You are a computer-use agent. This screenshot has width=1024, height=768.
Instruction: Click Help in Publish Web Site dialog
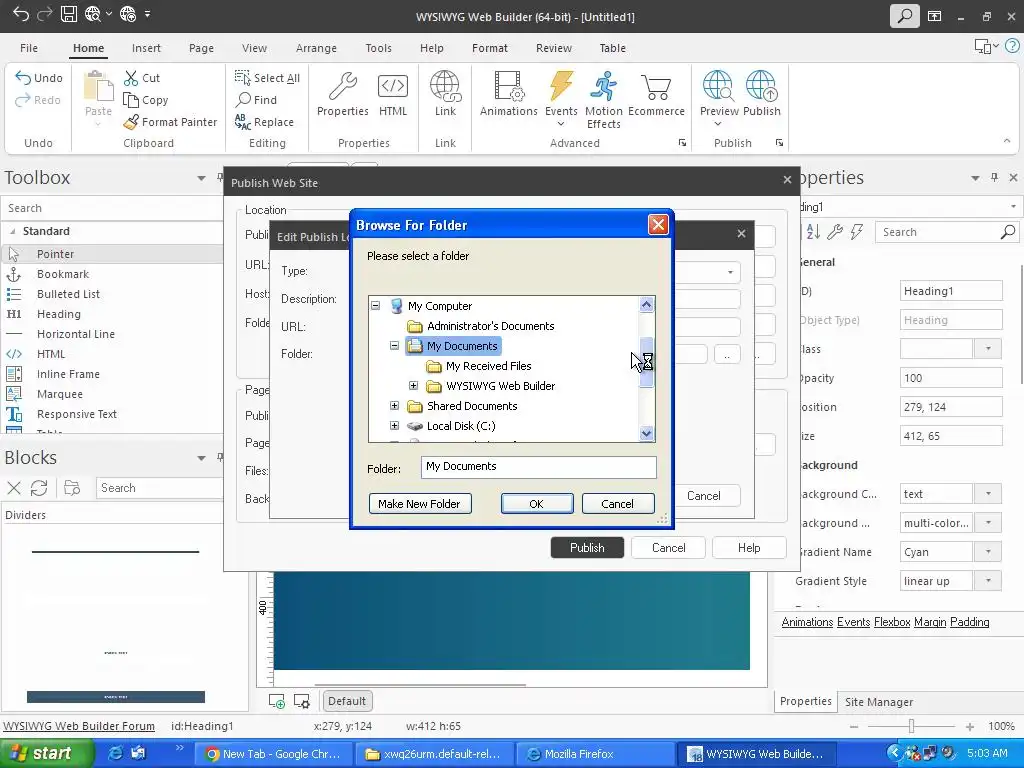click(749, 548)
